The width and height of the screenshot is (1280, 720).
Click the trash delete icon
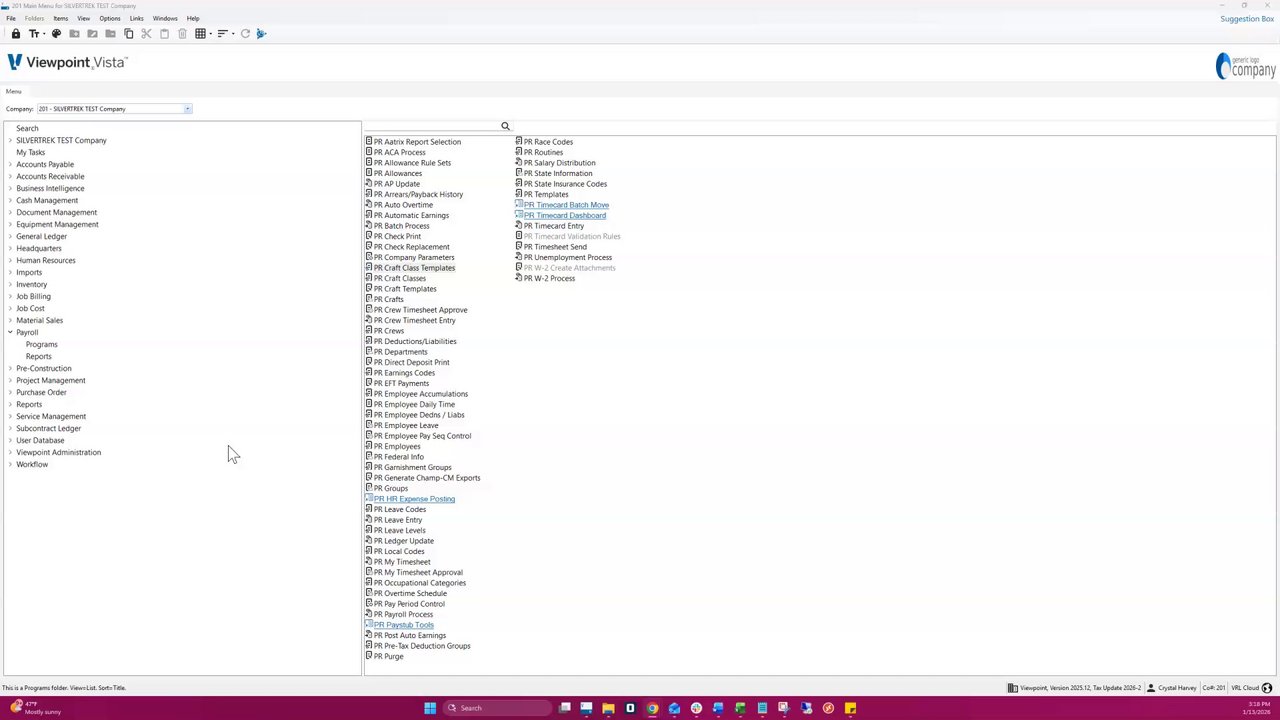click(x=182, y=34)
